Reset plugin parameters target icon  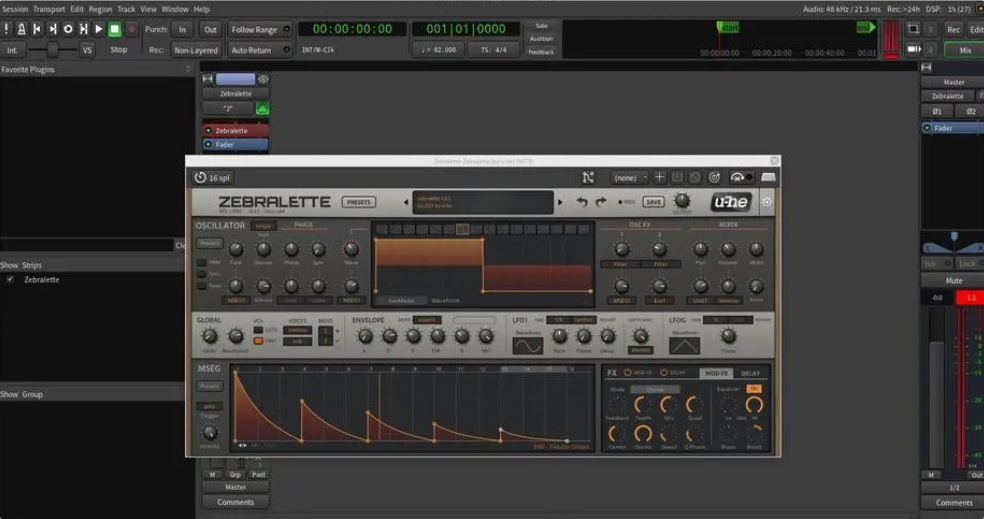[x=714, y=178]
